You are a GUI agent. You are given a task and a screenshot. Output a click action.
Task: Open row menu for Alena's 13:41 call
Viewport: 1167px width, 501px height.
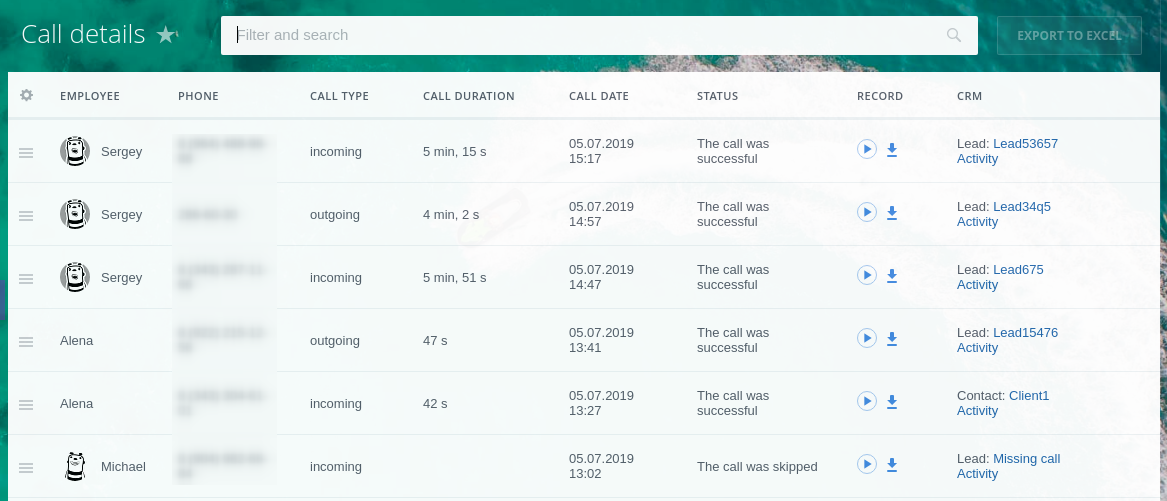(x=26, y=341)
